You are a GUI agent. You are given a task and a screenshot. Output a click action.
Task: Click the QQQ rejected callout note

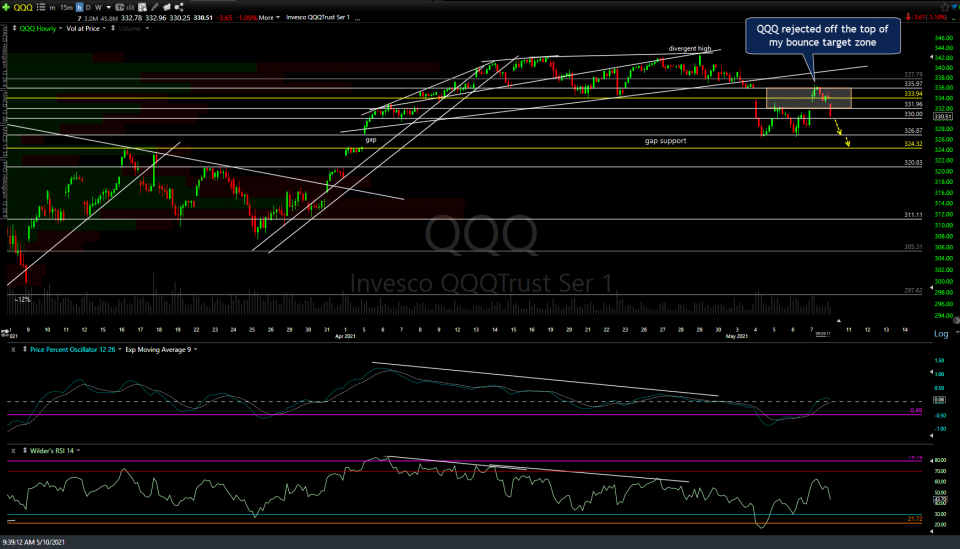(x=822, y=35)
